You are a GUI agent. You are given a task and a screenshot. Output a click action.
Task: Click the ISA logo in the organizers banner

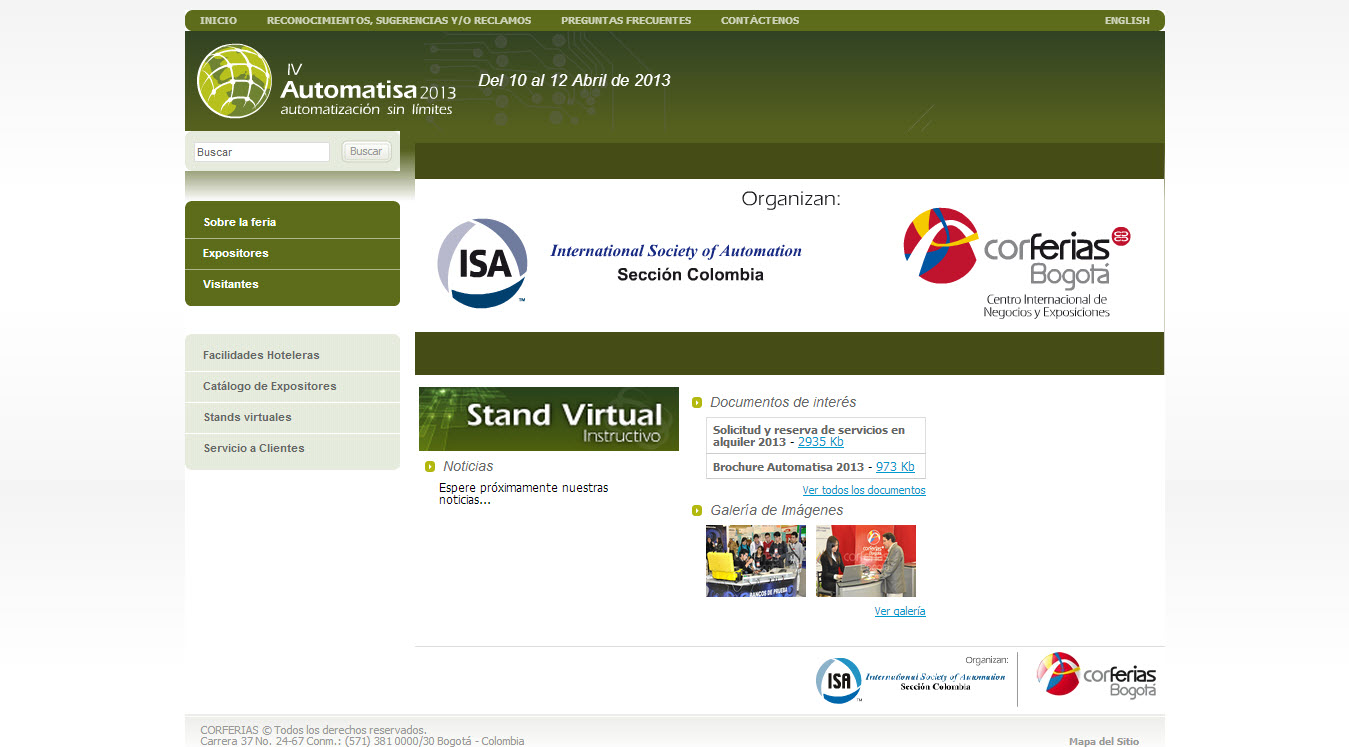coord(482,263)
